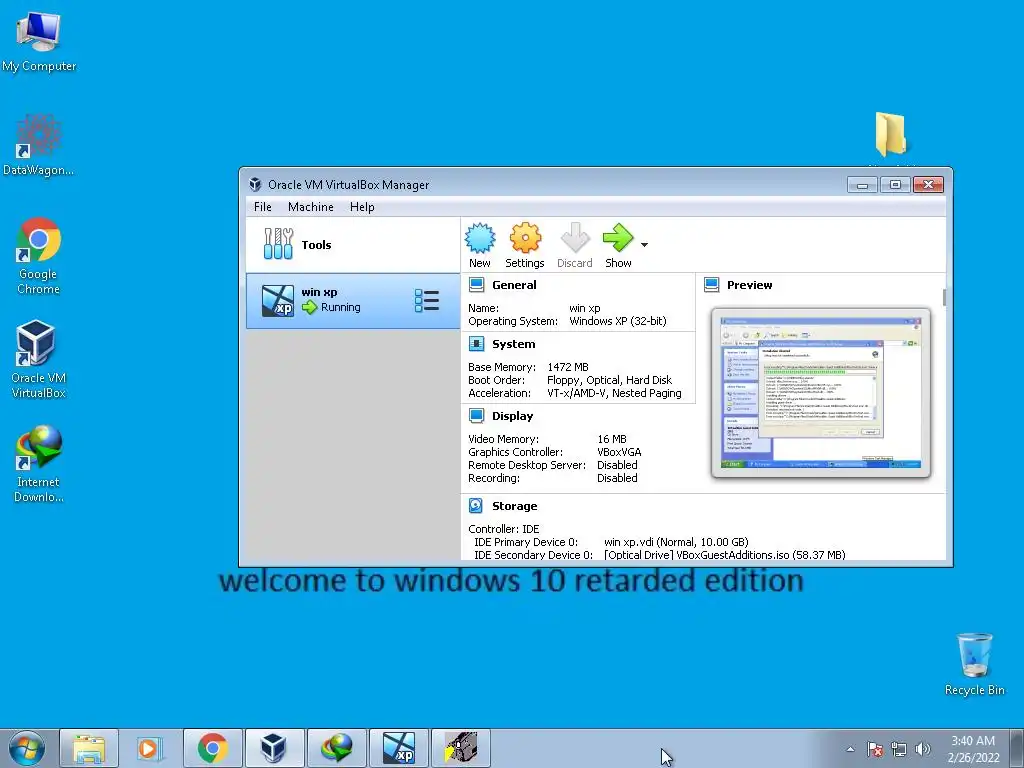1024x768 pixels.
Task: Click the Storage disk icon
Action: [x=476, y=506]
